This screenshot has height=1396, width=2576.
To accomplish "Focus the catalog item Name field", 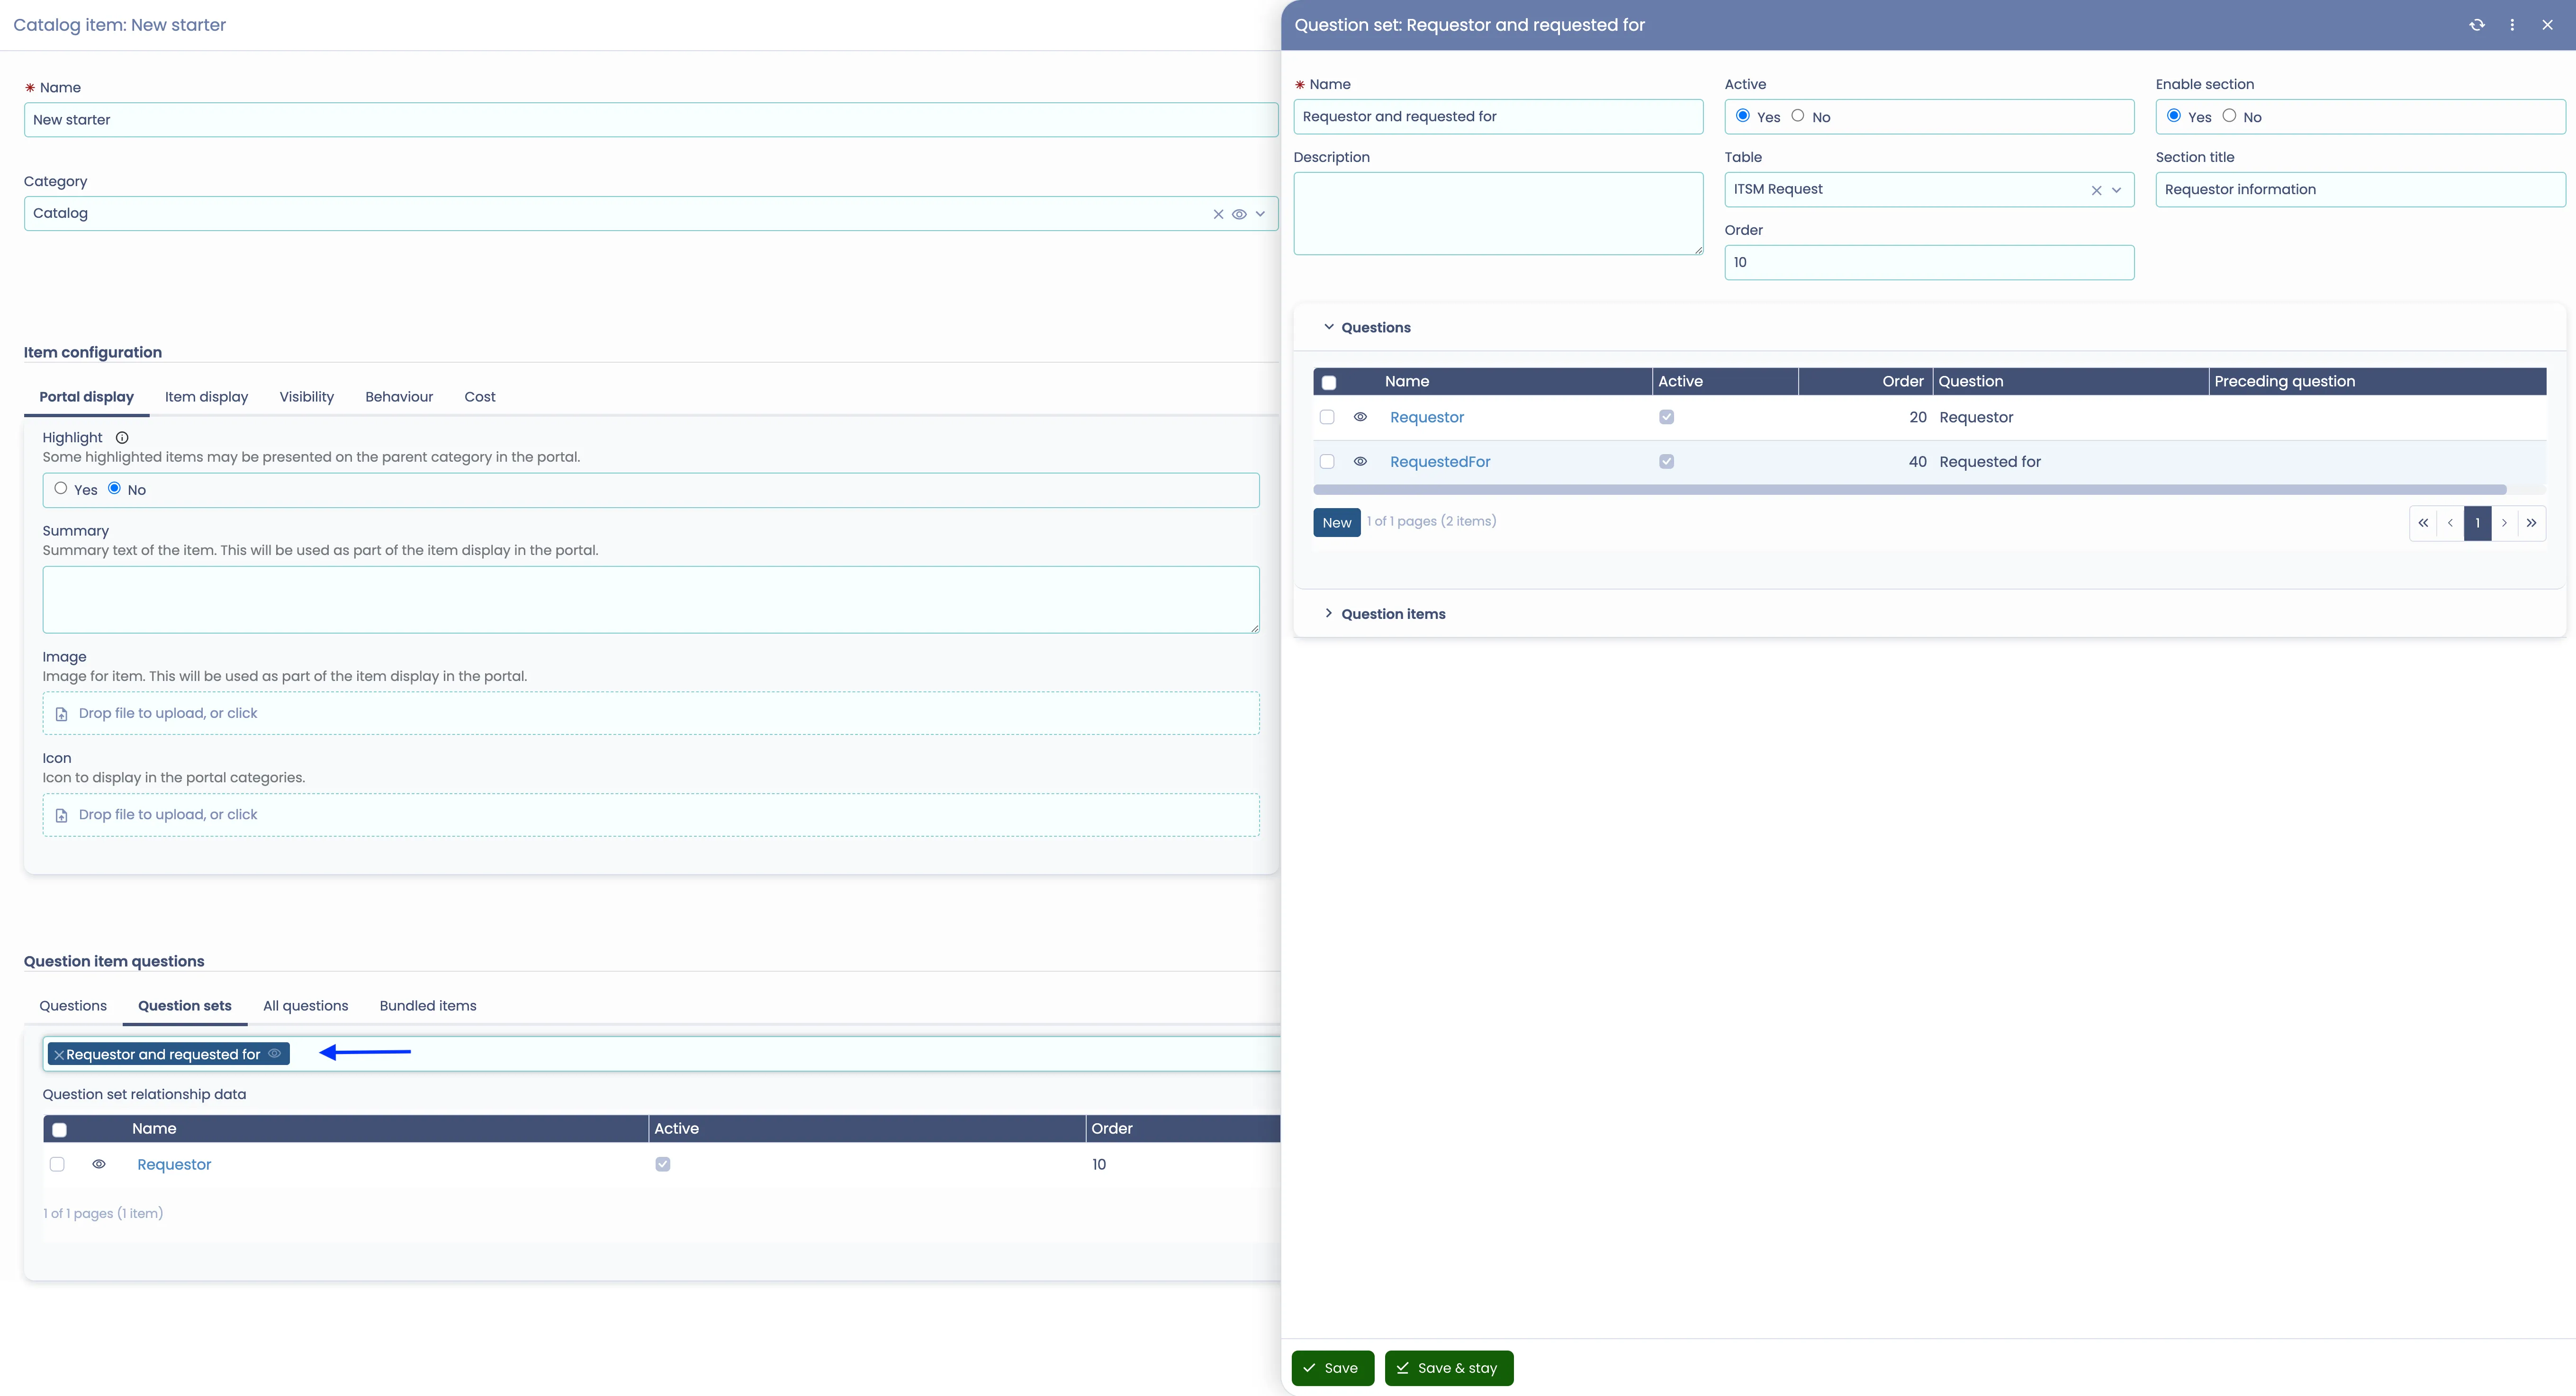I will pyautogui.click(x=651, y=120).
